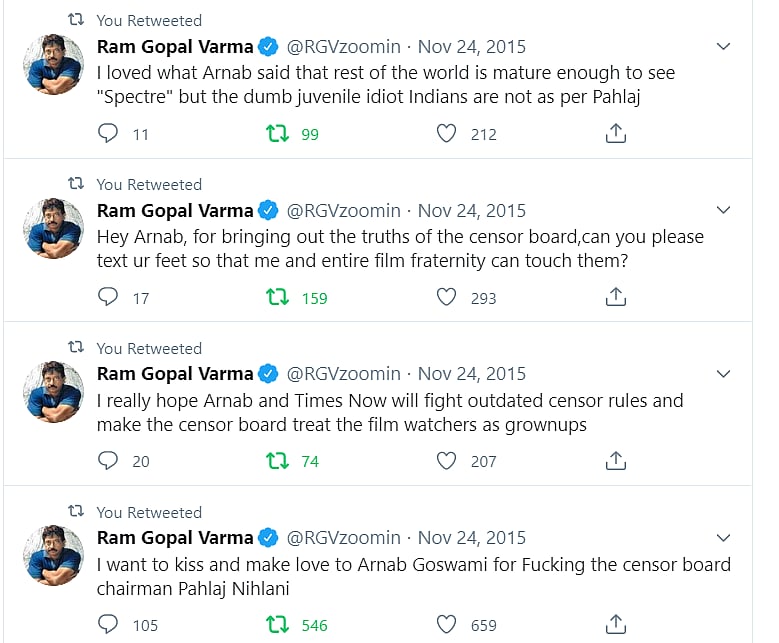This screenshot has height=643, width=779.
Task: Undo retweet on the tweet with 99 retweets
Action: [x=277, y=134]
